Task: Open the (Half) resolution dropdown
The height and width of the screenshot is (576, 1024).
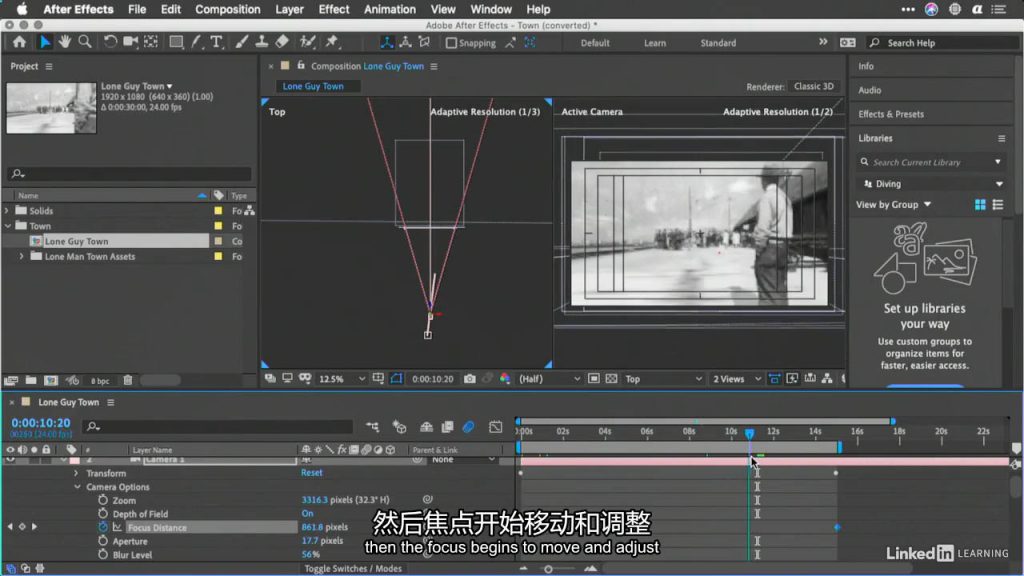Action: point(549,379)
